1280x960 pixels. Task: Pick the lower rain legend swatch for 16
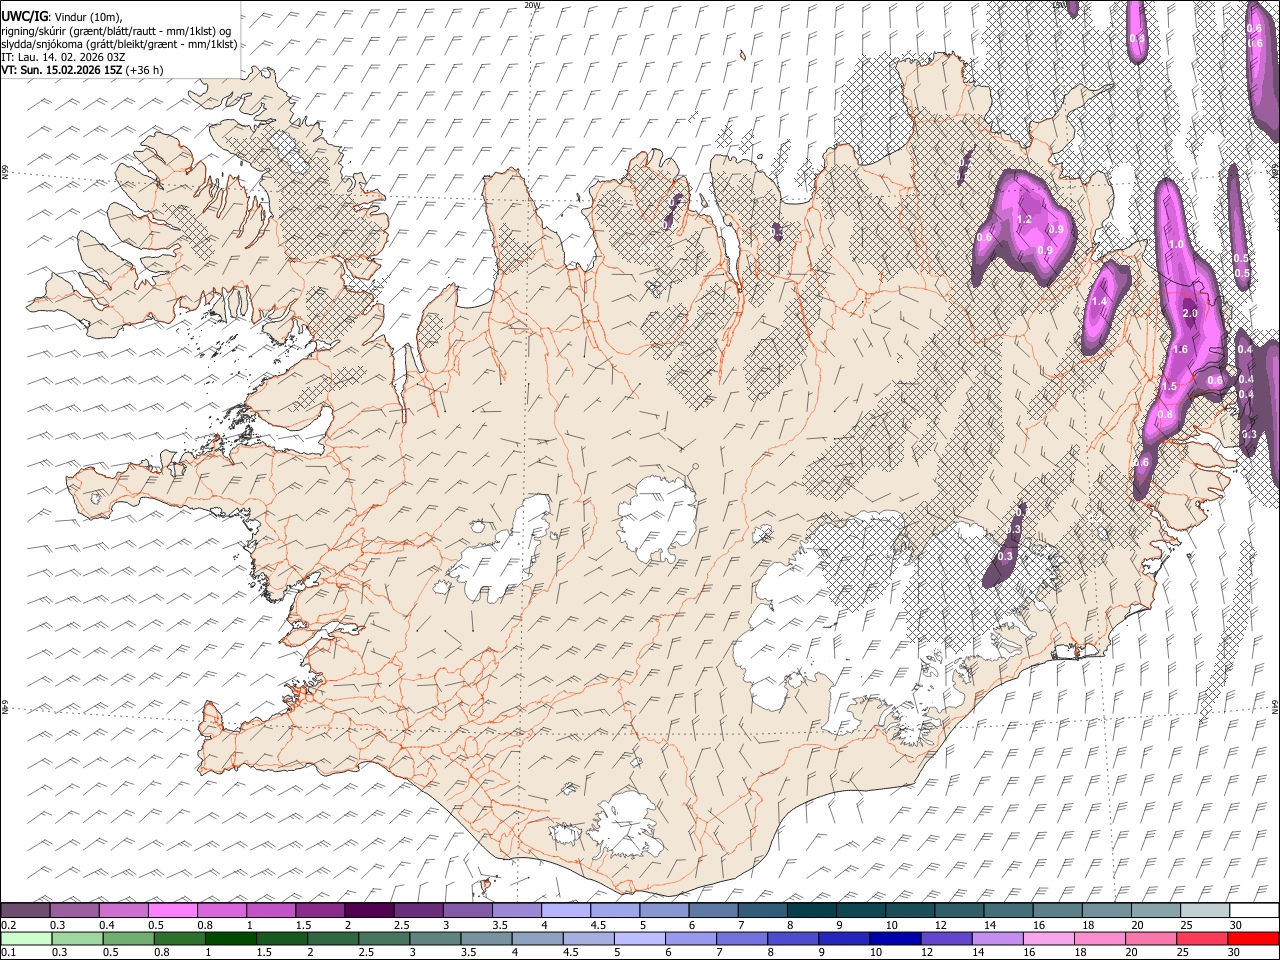pos(1049,938)
